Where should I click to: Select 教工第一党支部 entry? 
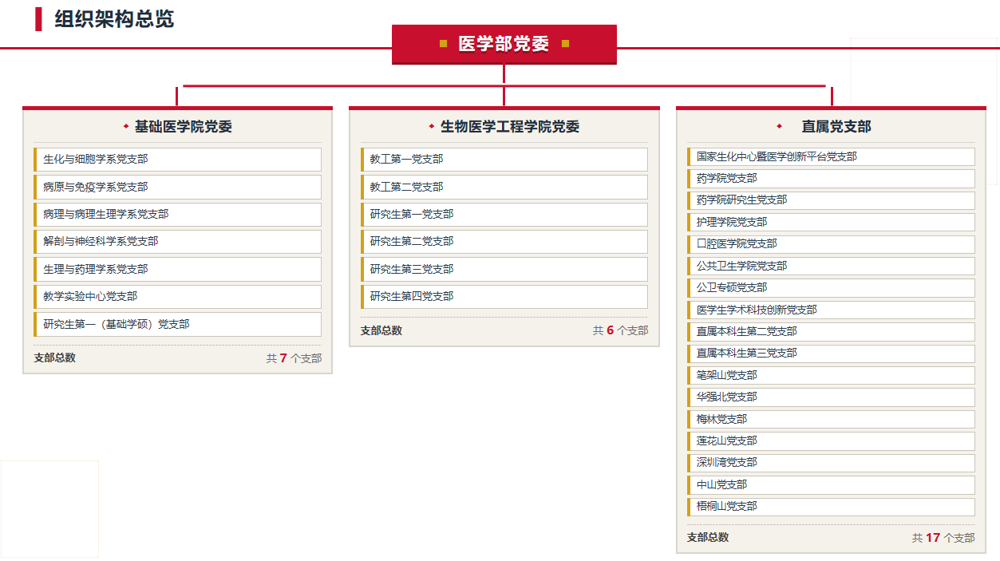[x=504, y=159]
